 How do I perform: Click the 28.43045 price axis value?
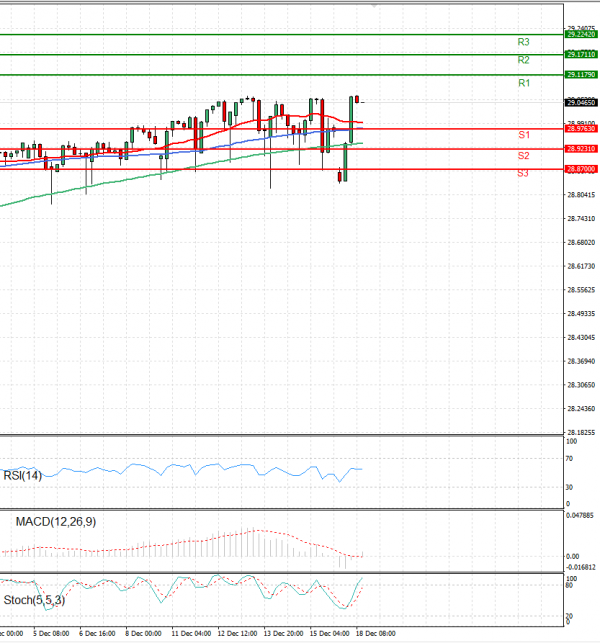[x=581, y=337]
